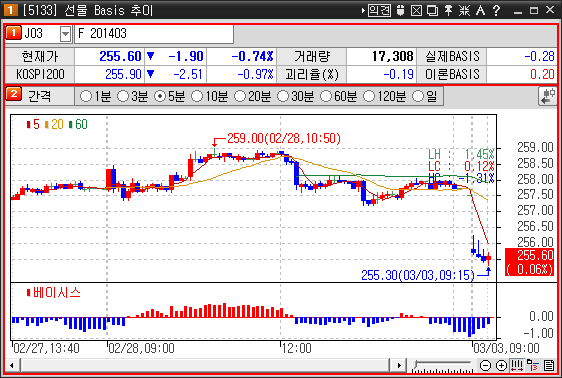
Task: Select the 60분 interval option
Action: [x=338, y=96]
